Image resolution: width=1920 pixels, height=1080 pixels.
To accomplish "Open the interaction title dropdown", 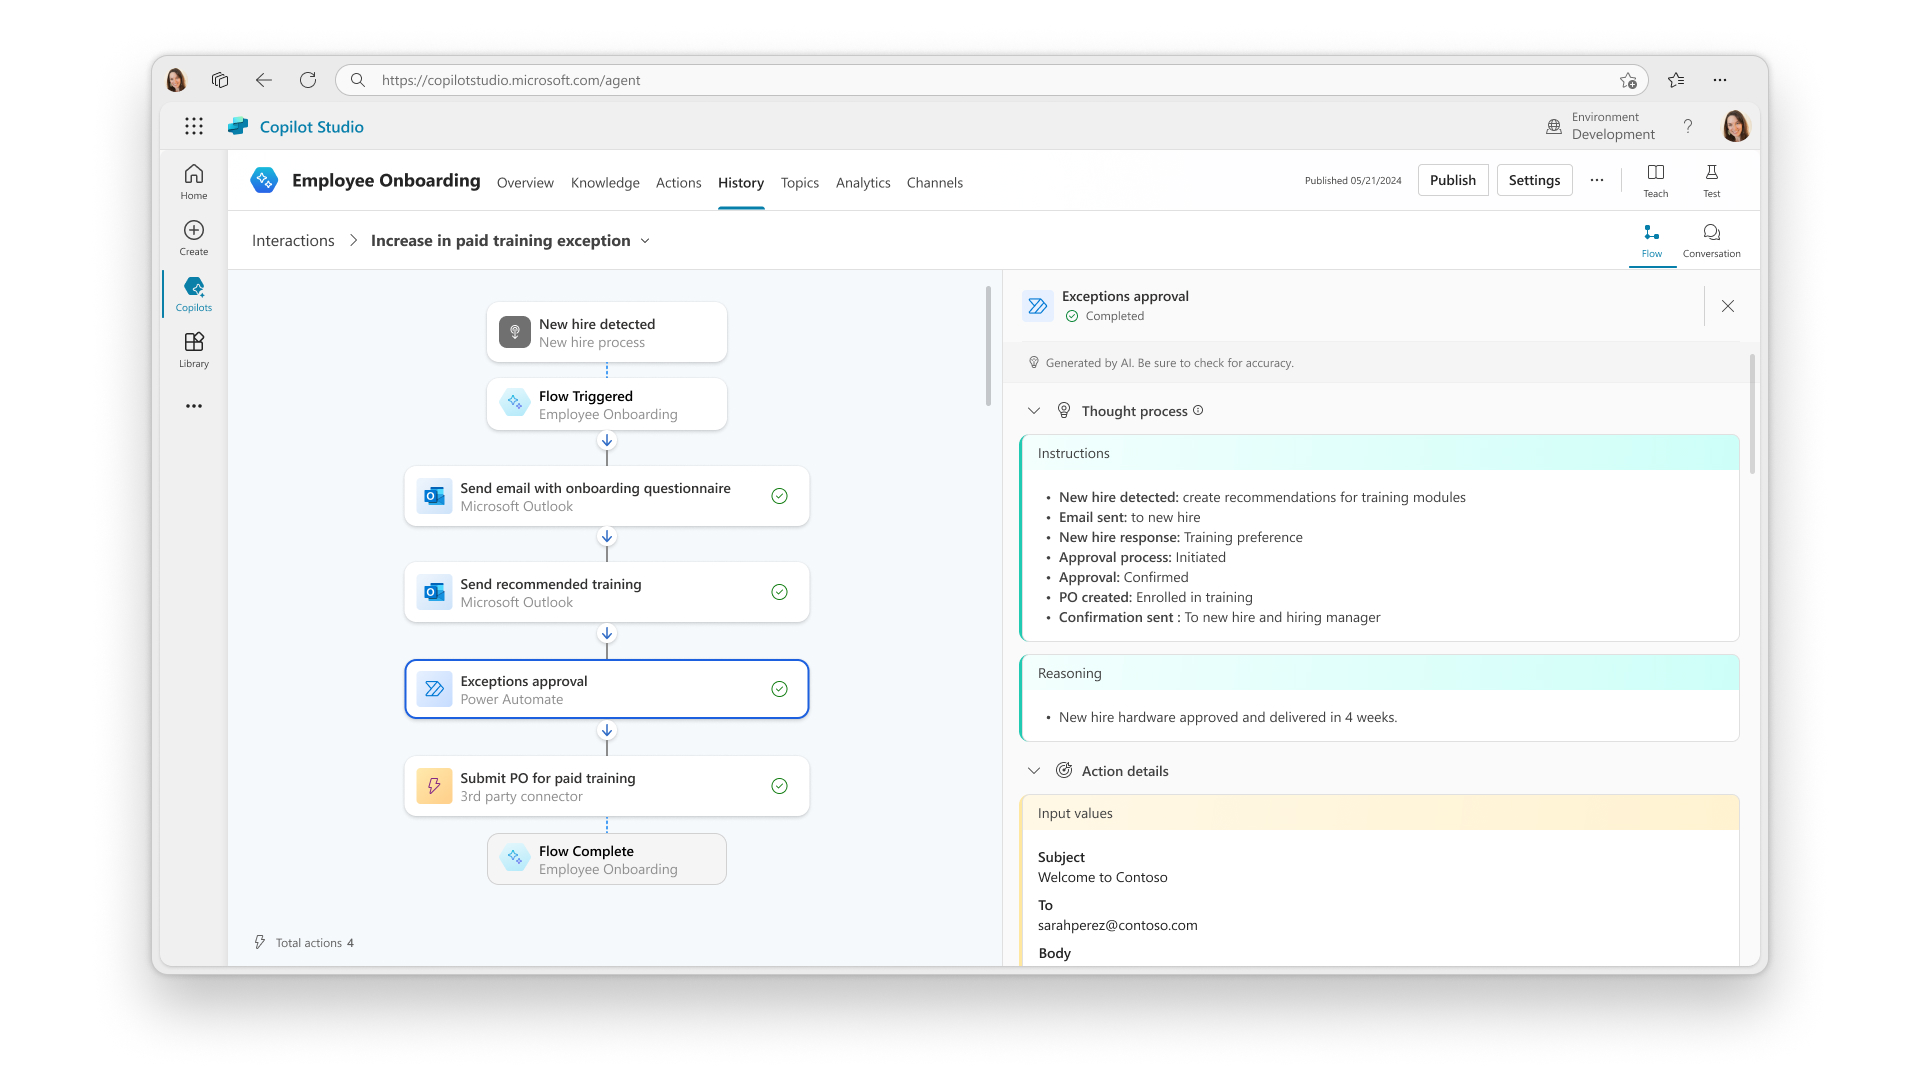I will point(646,241).
